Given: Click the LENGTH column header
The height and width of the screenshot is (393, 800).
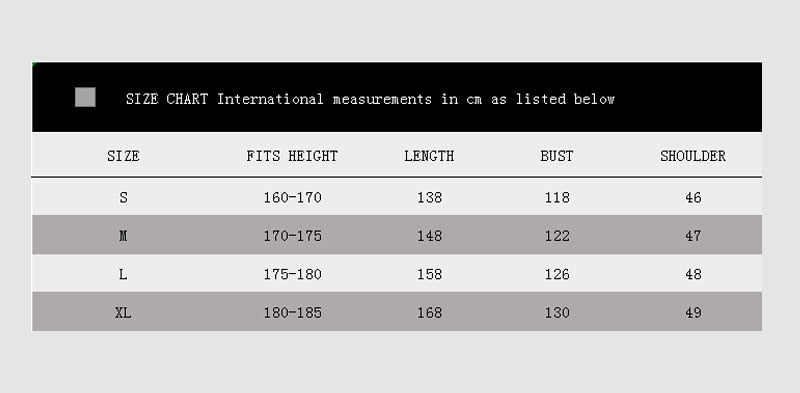Looking at the screenshot, I should pos(429,156).
